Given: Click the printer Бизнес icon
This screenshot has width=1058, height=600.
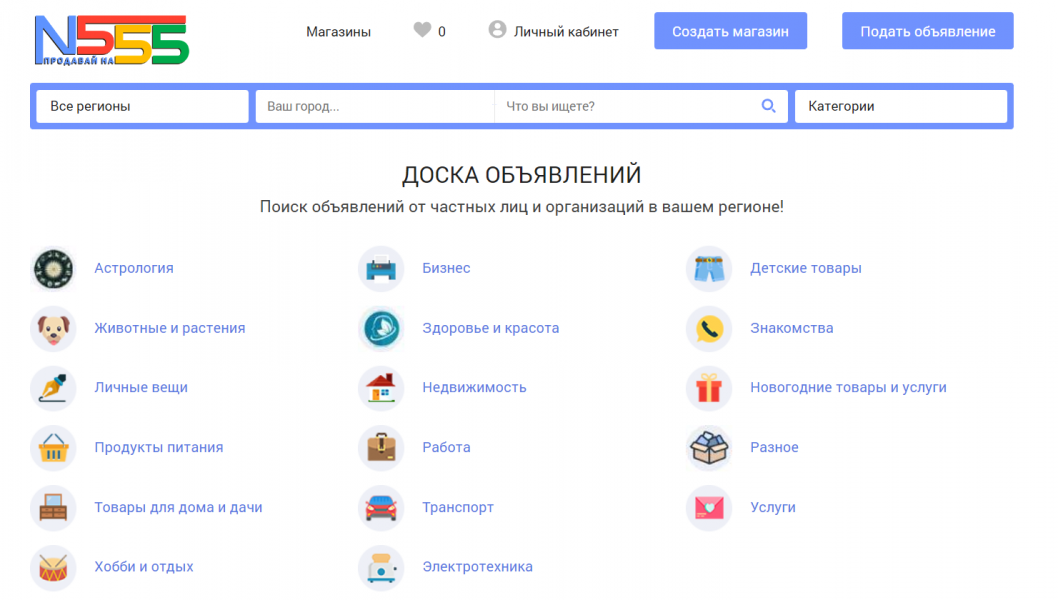Looking at the screenshot, I should [381, 269].
